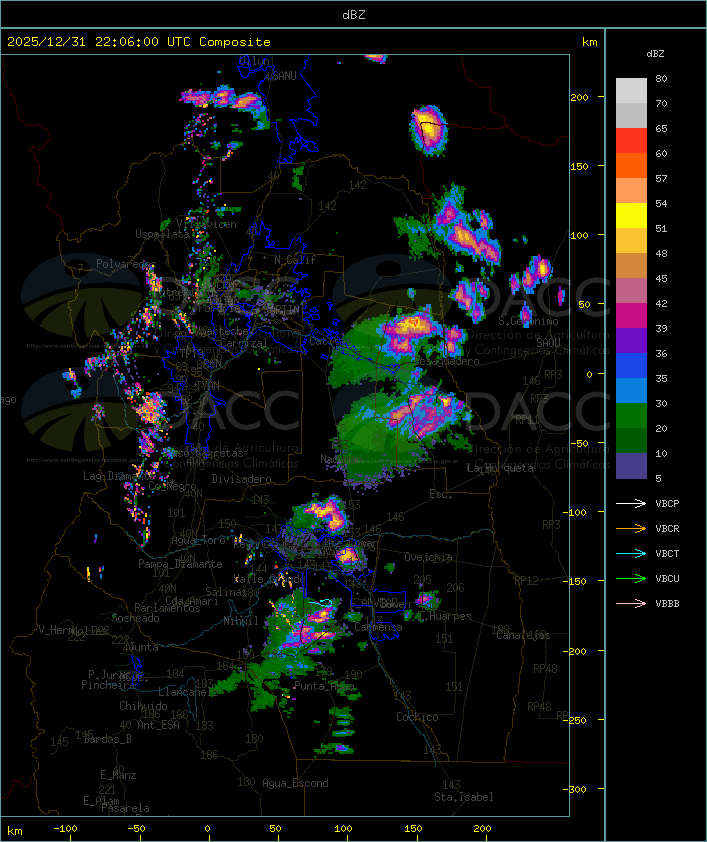Click the green VBCU arrow icon

[631, 578]
